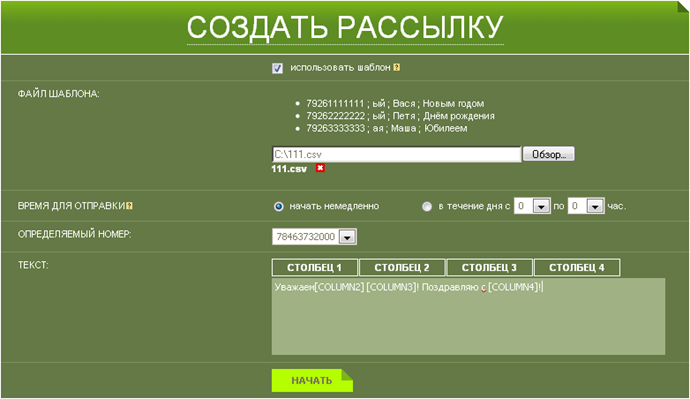The image size is (690, 399).
Task: Select начать немедленно radio option
Action: [x=279, y=206]
